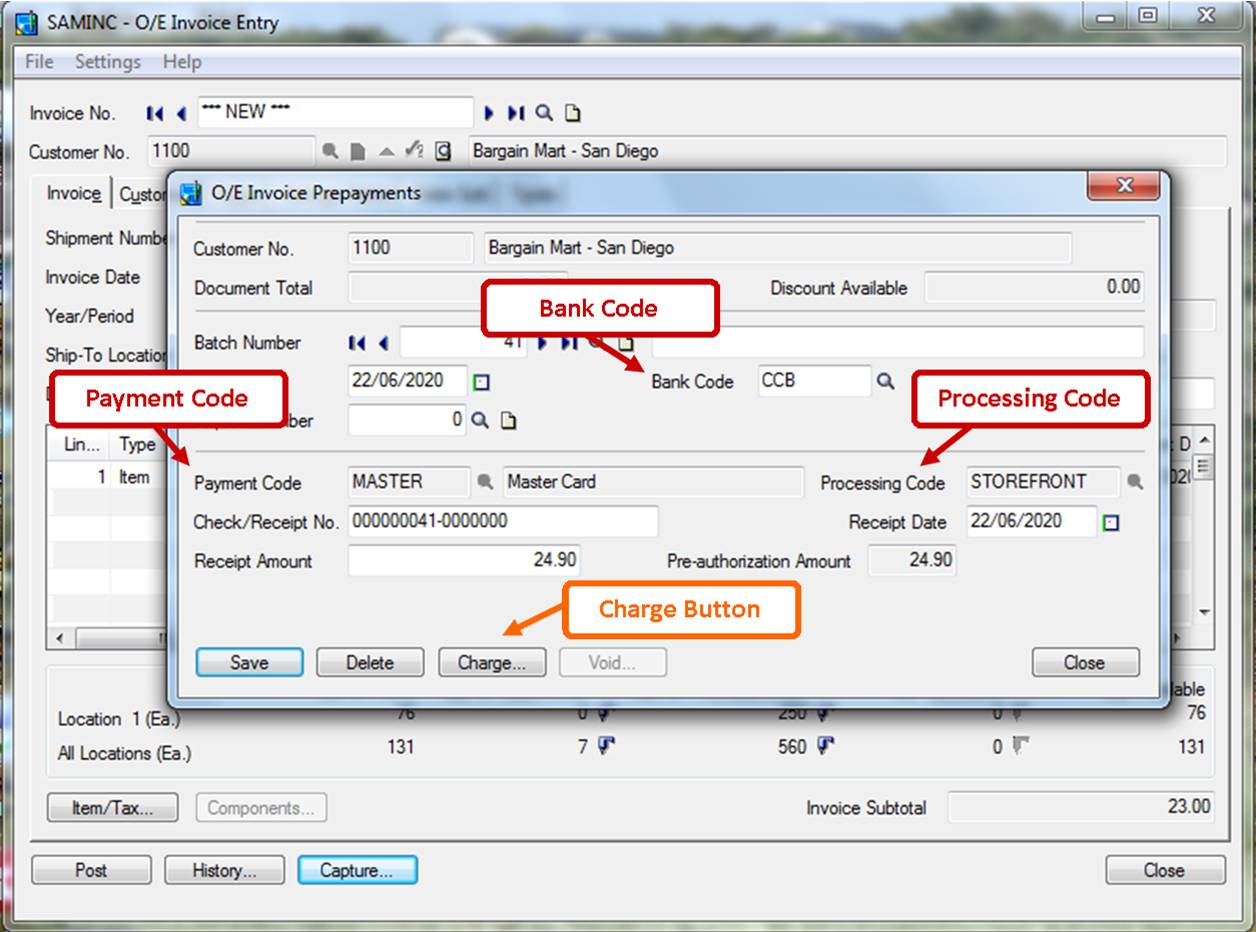The height and width of the screenshot is (932, 1256).
Task: Drill down on 560 All Locations quantity
Action: click(x=823, y=746)
